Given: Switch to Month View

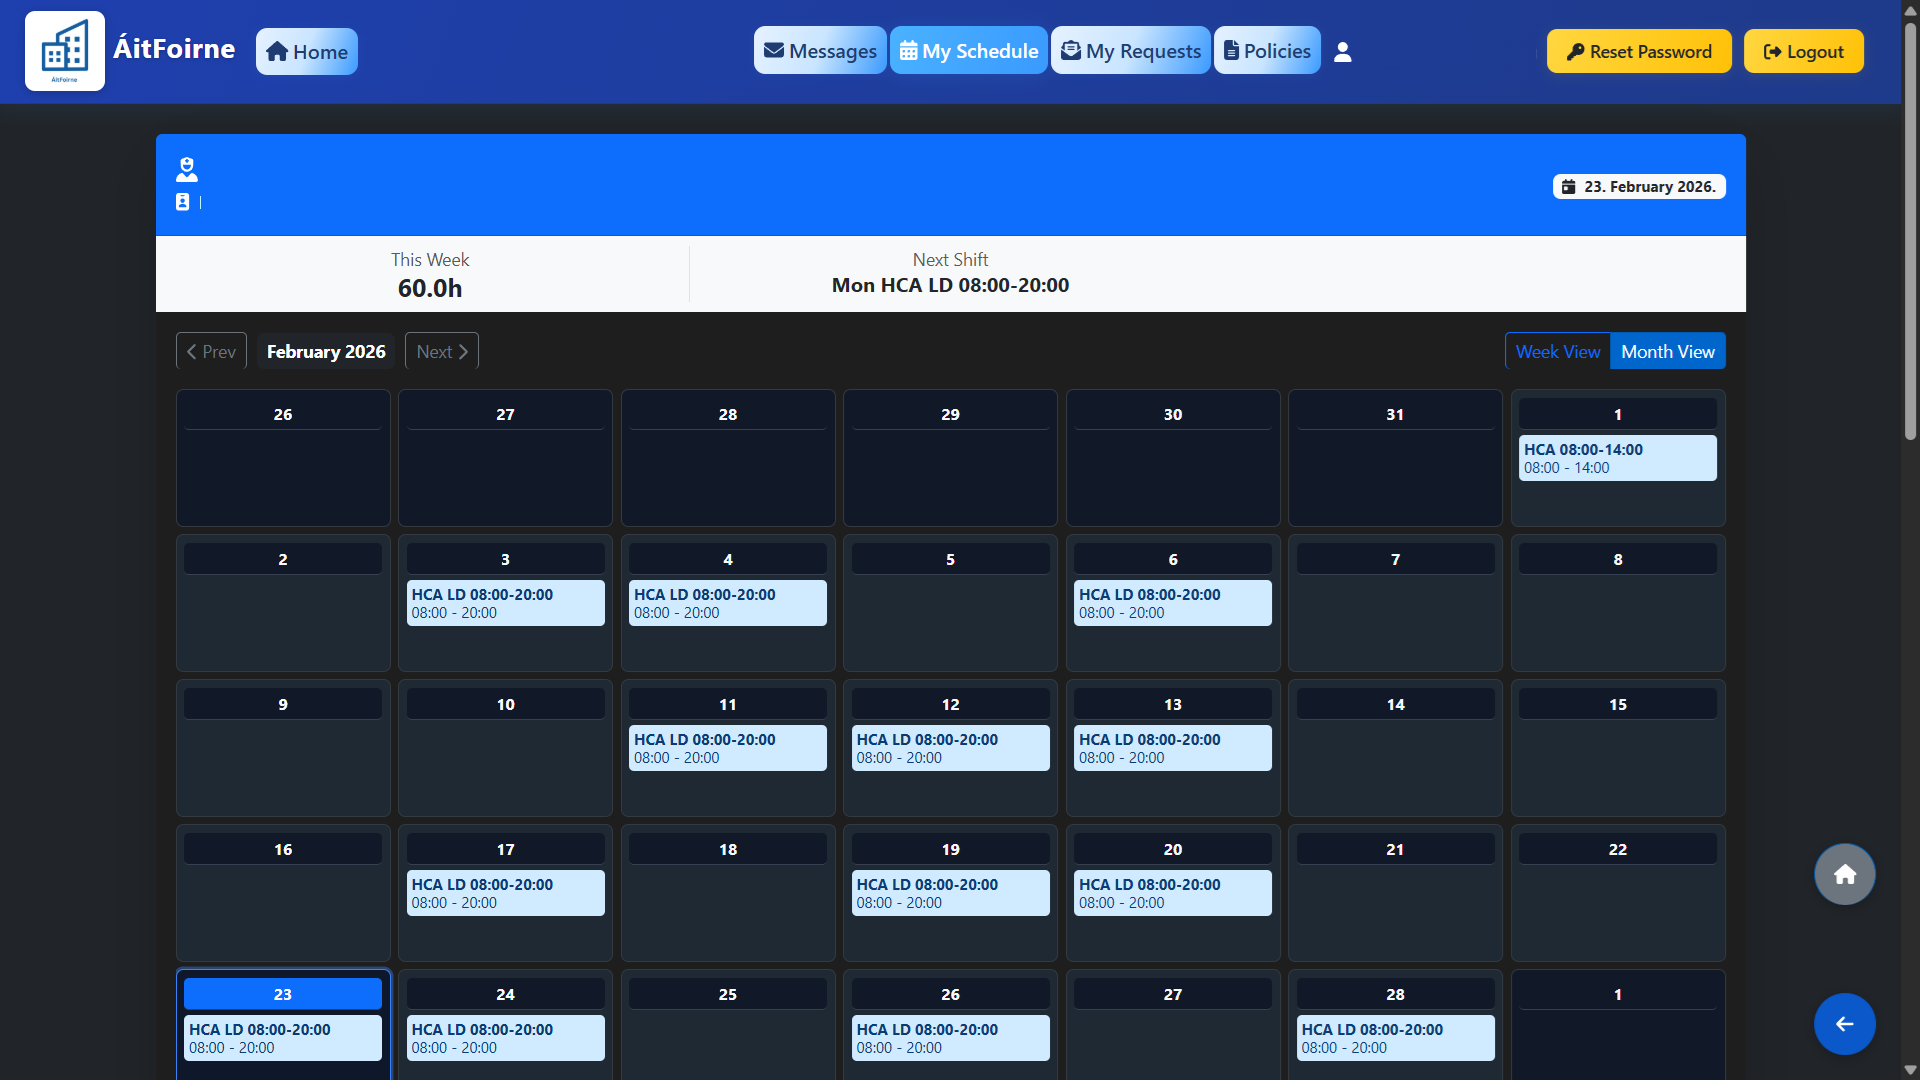Looking at the screenshot, I should 1667,351.
